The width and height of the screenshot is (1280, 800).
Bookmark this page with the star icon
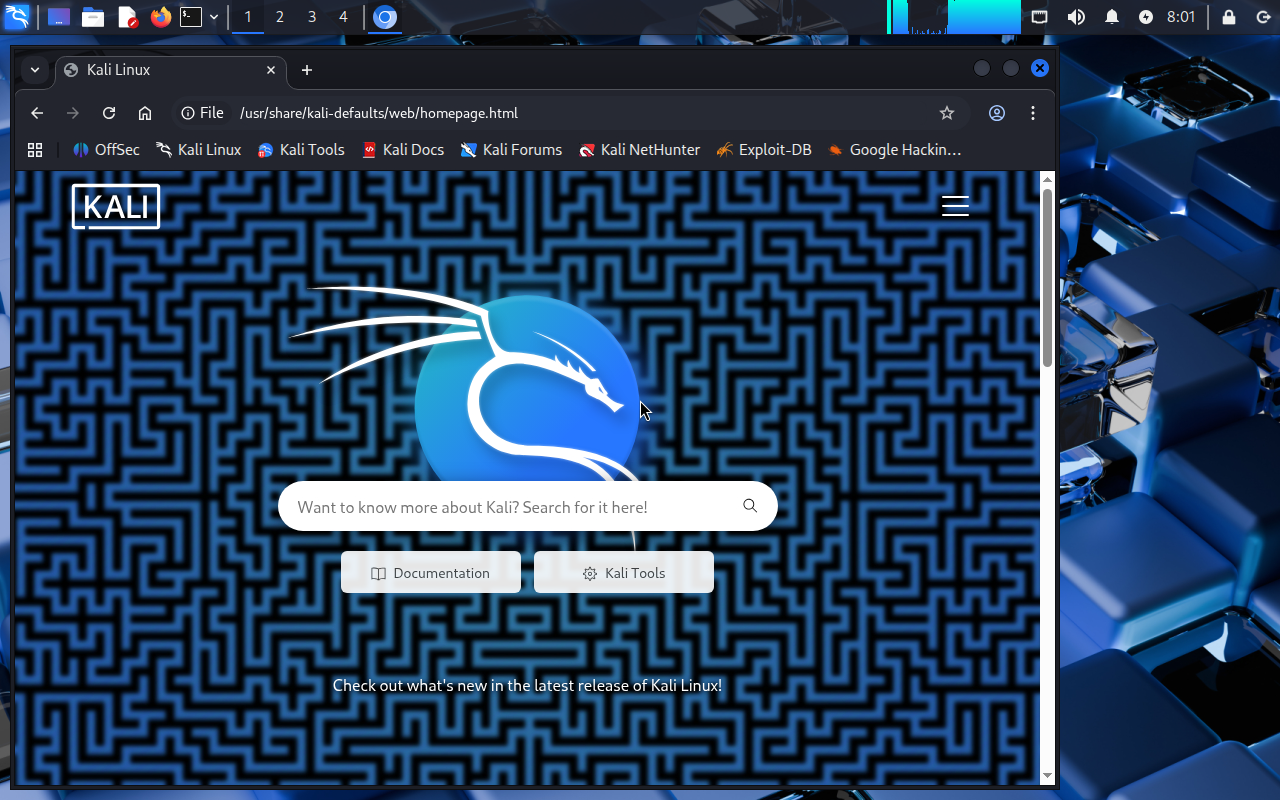pyautogui.click(x=946, y=113)
